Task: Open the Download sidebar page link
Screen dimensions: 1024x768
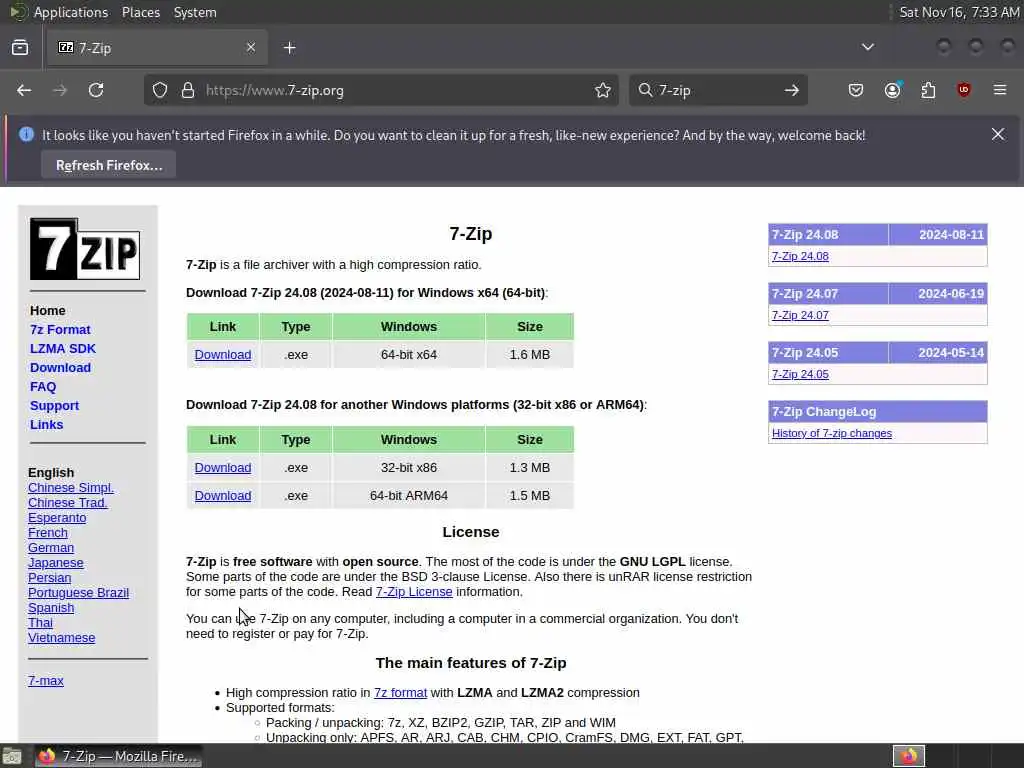Action: [x=60, y=368]
